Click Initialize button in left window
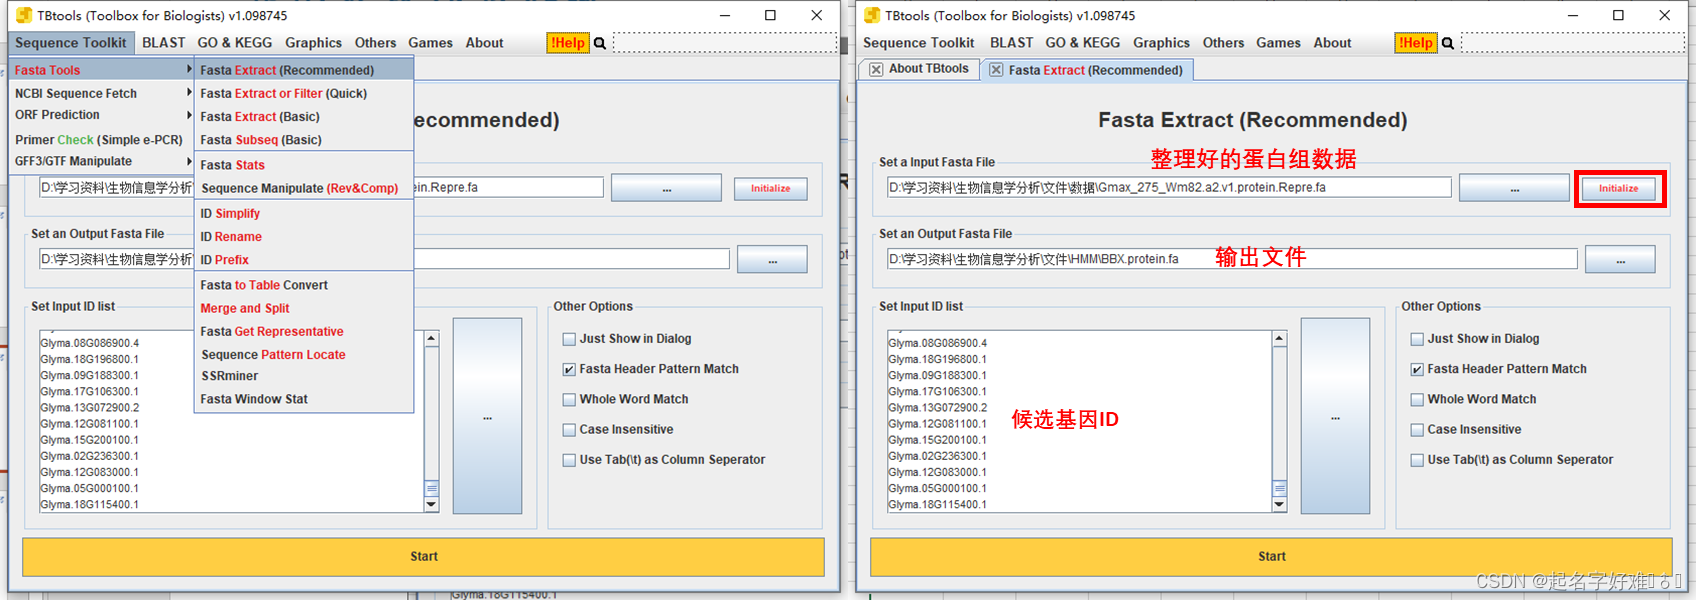Image resolution: width=1696 pixels, height=600 pixels. (770, 188)
